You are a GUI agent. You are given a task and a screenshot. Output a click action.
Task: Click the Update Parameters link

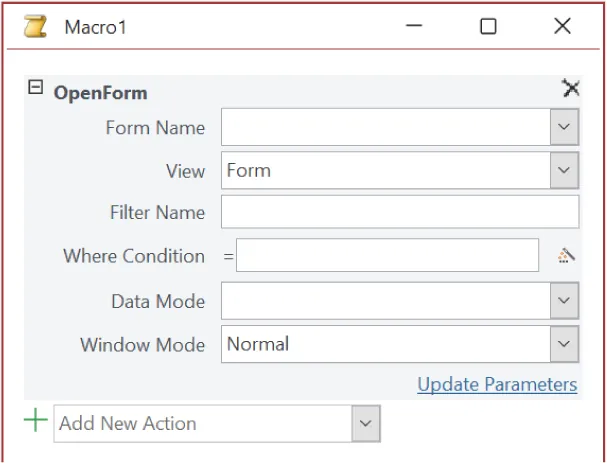[x=497, y=384]
